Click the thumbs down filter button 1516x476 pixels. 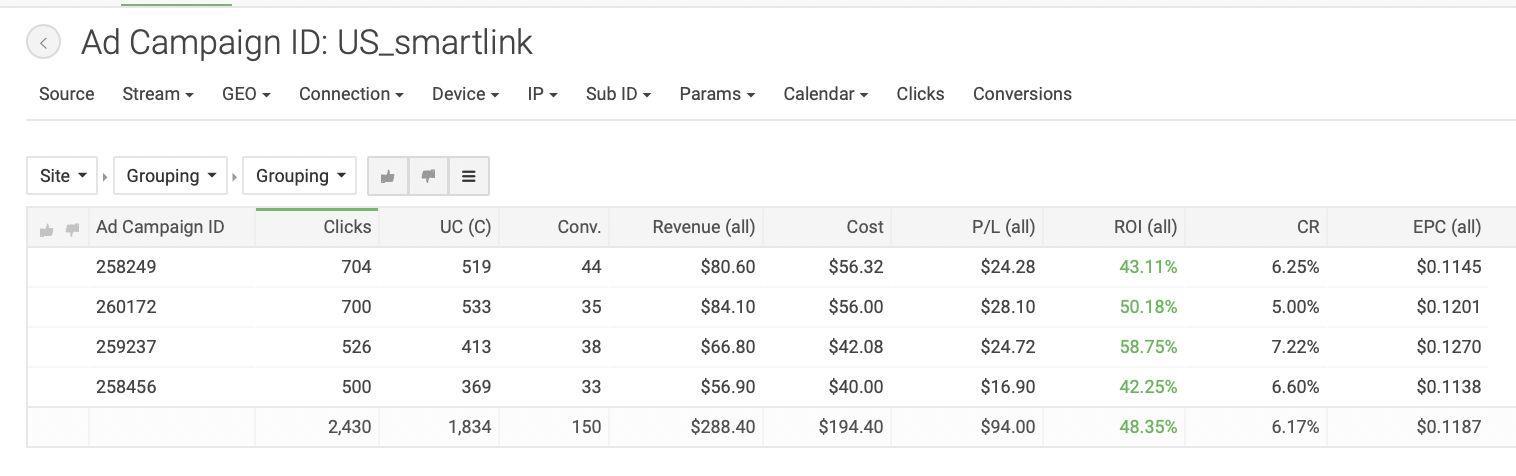(x=428, y=176)
